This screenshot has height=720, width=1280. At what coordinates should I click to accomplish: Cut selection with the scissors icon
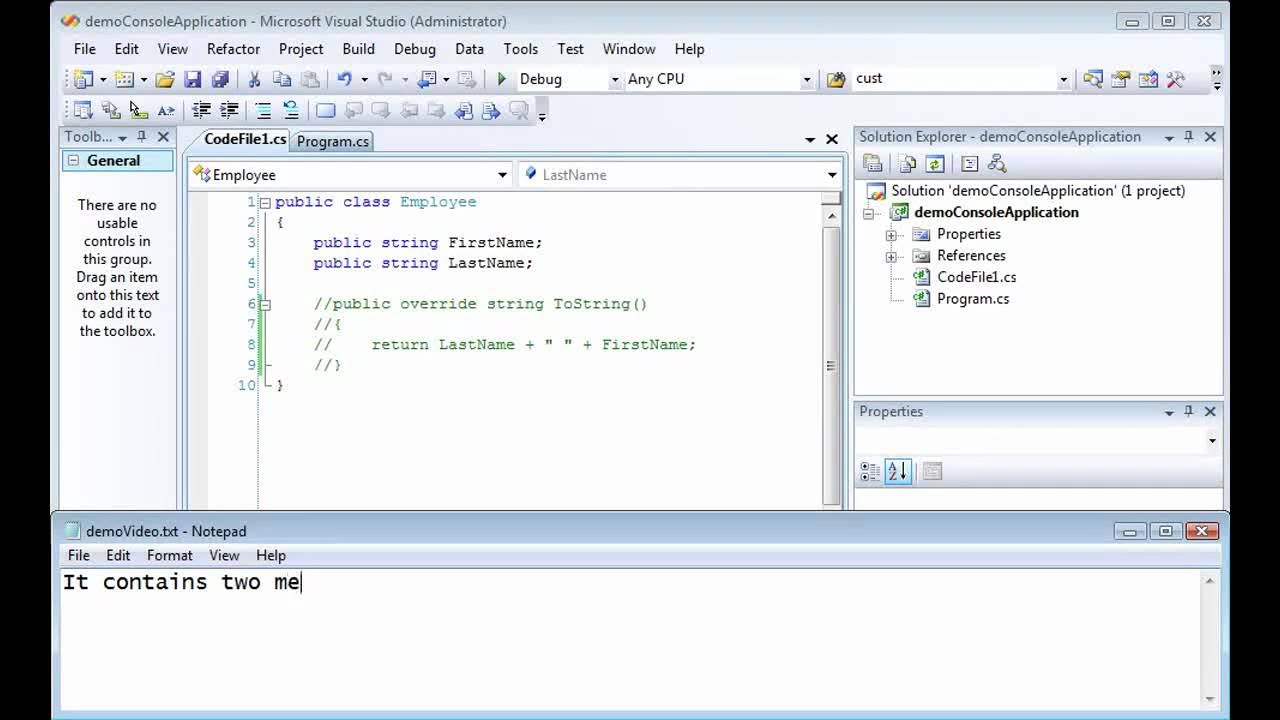tap(254, 79)
